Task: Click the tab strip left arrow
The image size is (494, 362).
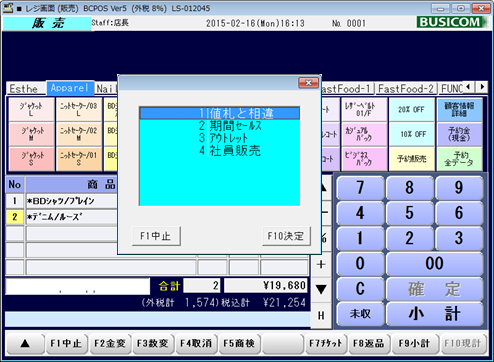Action: pyautogui.click(x=469, y=87)
